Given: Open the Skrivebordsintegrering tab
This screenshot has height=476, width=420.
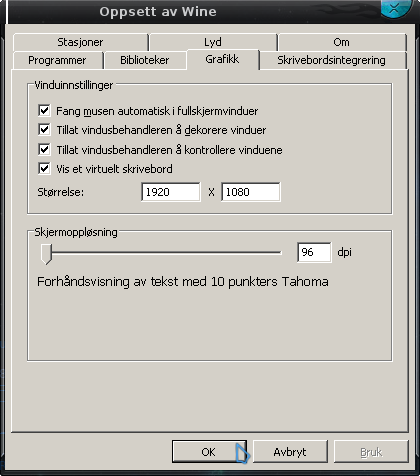Looking at the screenshot, I should pyautogui.click(x=332, y=60).
